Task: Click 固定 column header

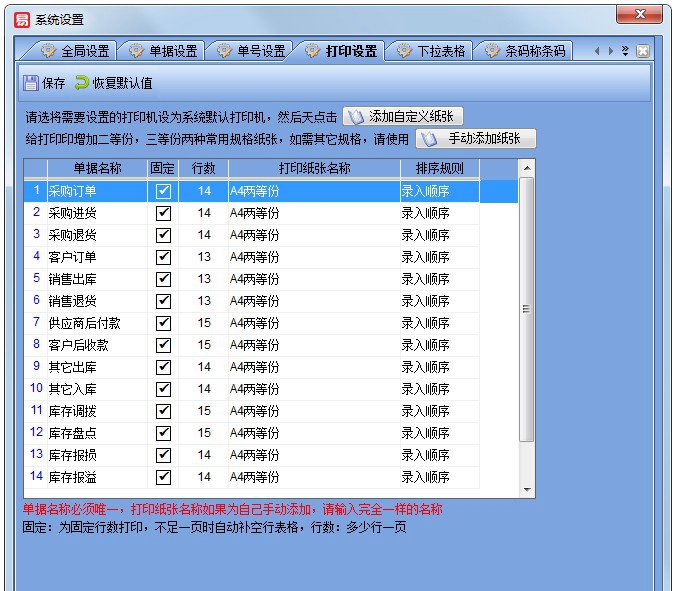Action: tap(163, 168)
